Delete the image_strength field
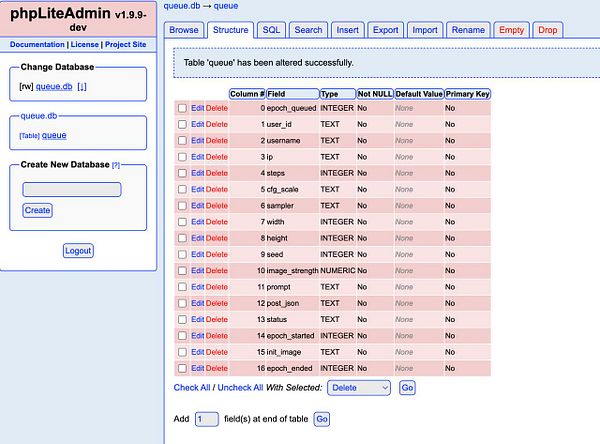This screenshot has height=444, width=600. coord(217,271)
